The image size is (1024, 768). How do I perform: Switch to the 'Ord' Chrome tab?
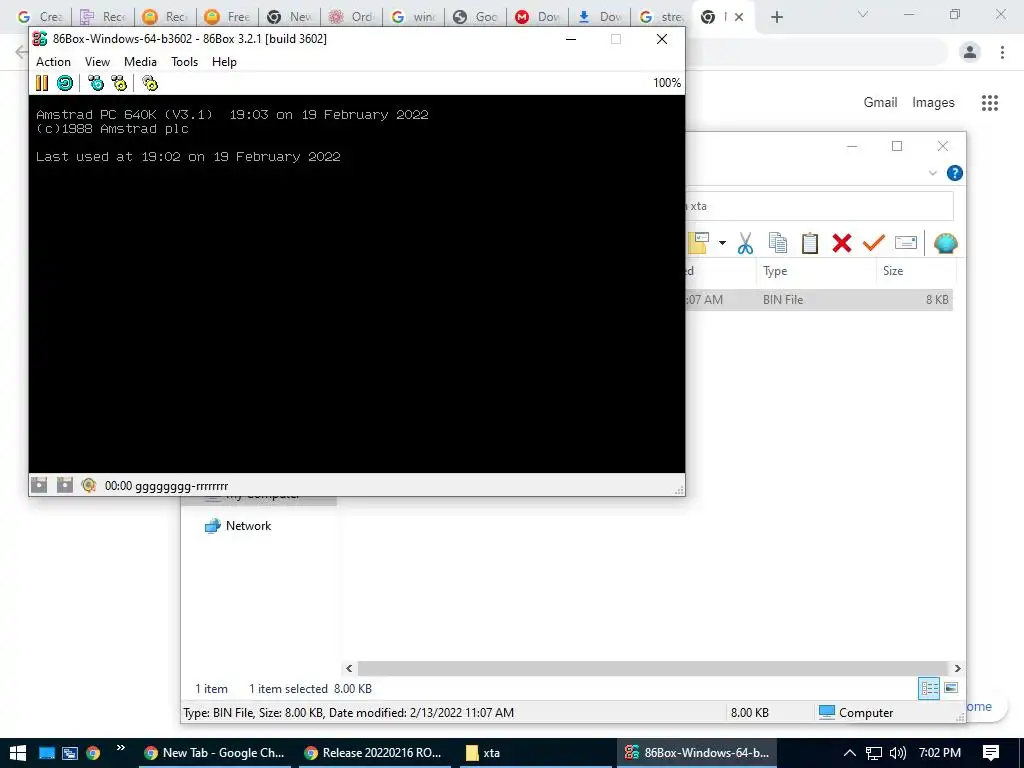point(353,17)
